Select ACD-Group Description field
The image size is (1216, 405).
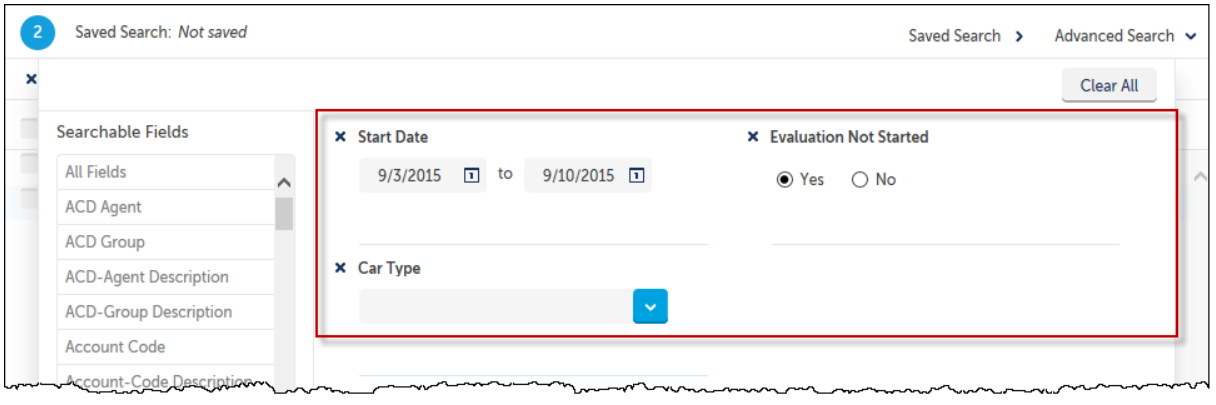(x=166, y=312)
